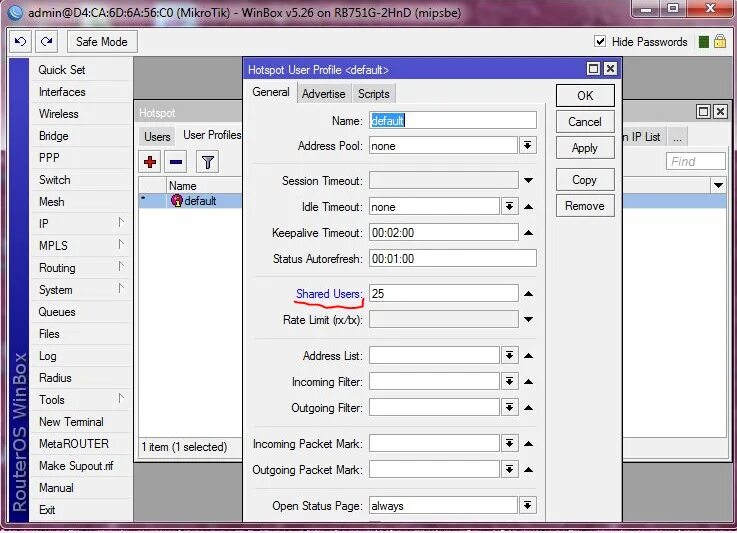Screen dimensions: 737x533
Task: Open the Users tab in Hotspot
Action: (157, 137)
